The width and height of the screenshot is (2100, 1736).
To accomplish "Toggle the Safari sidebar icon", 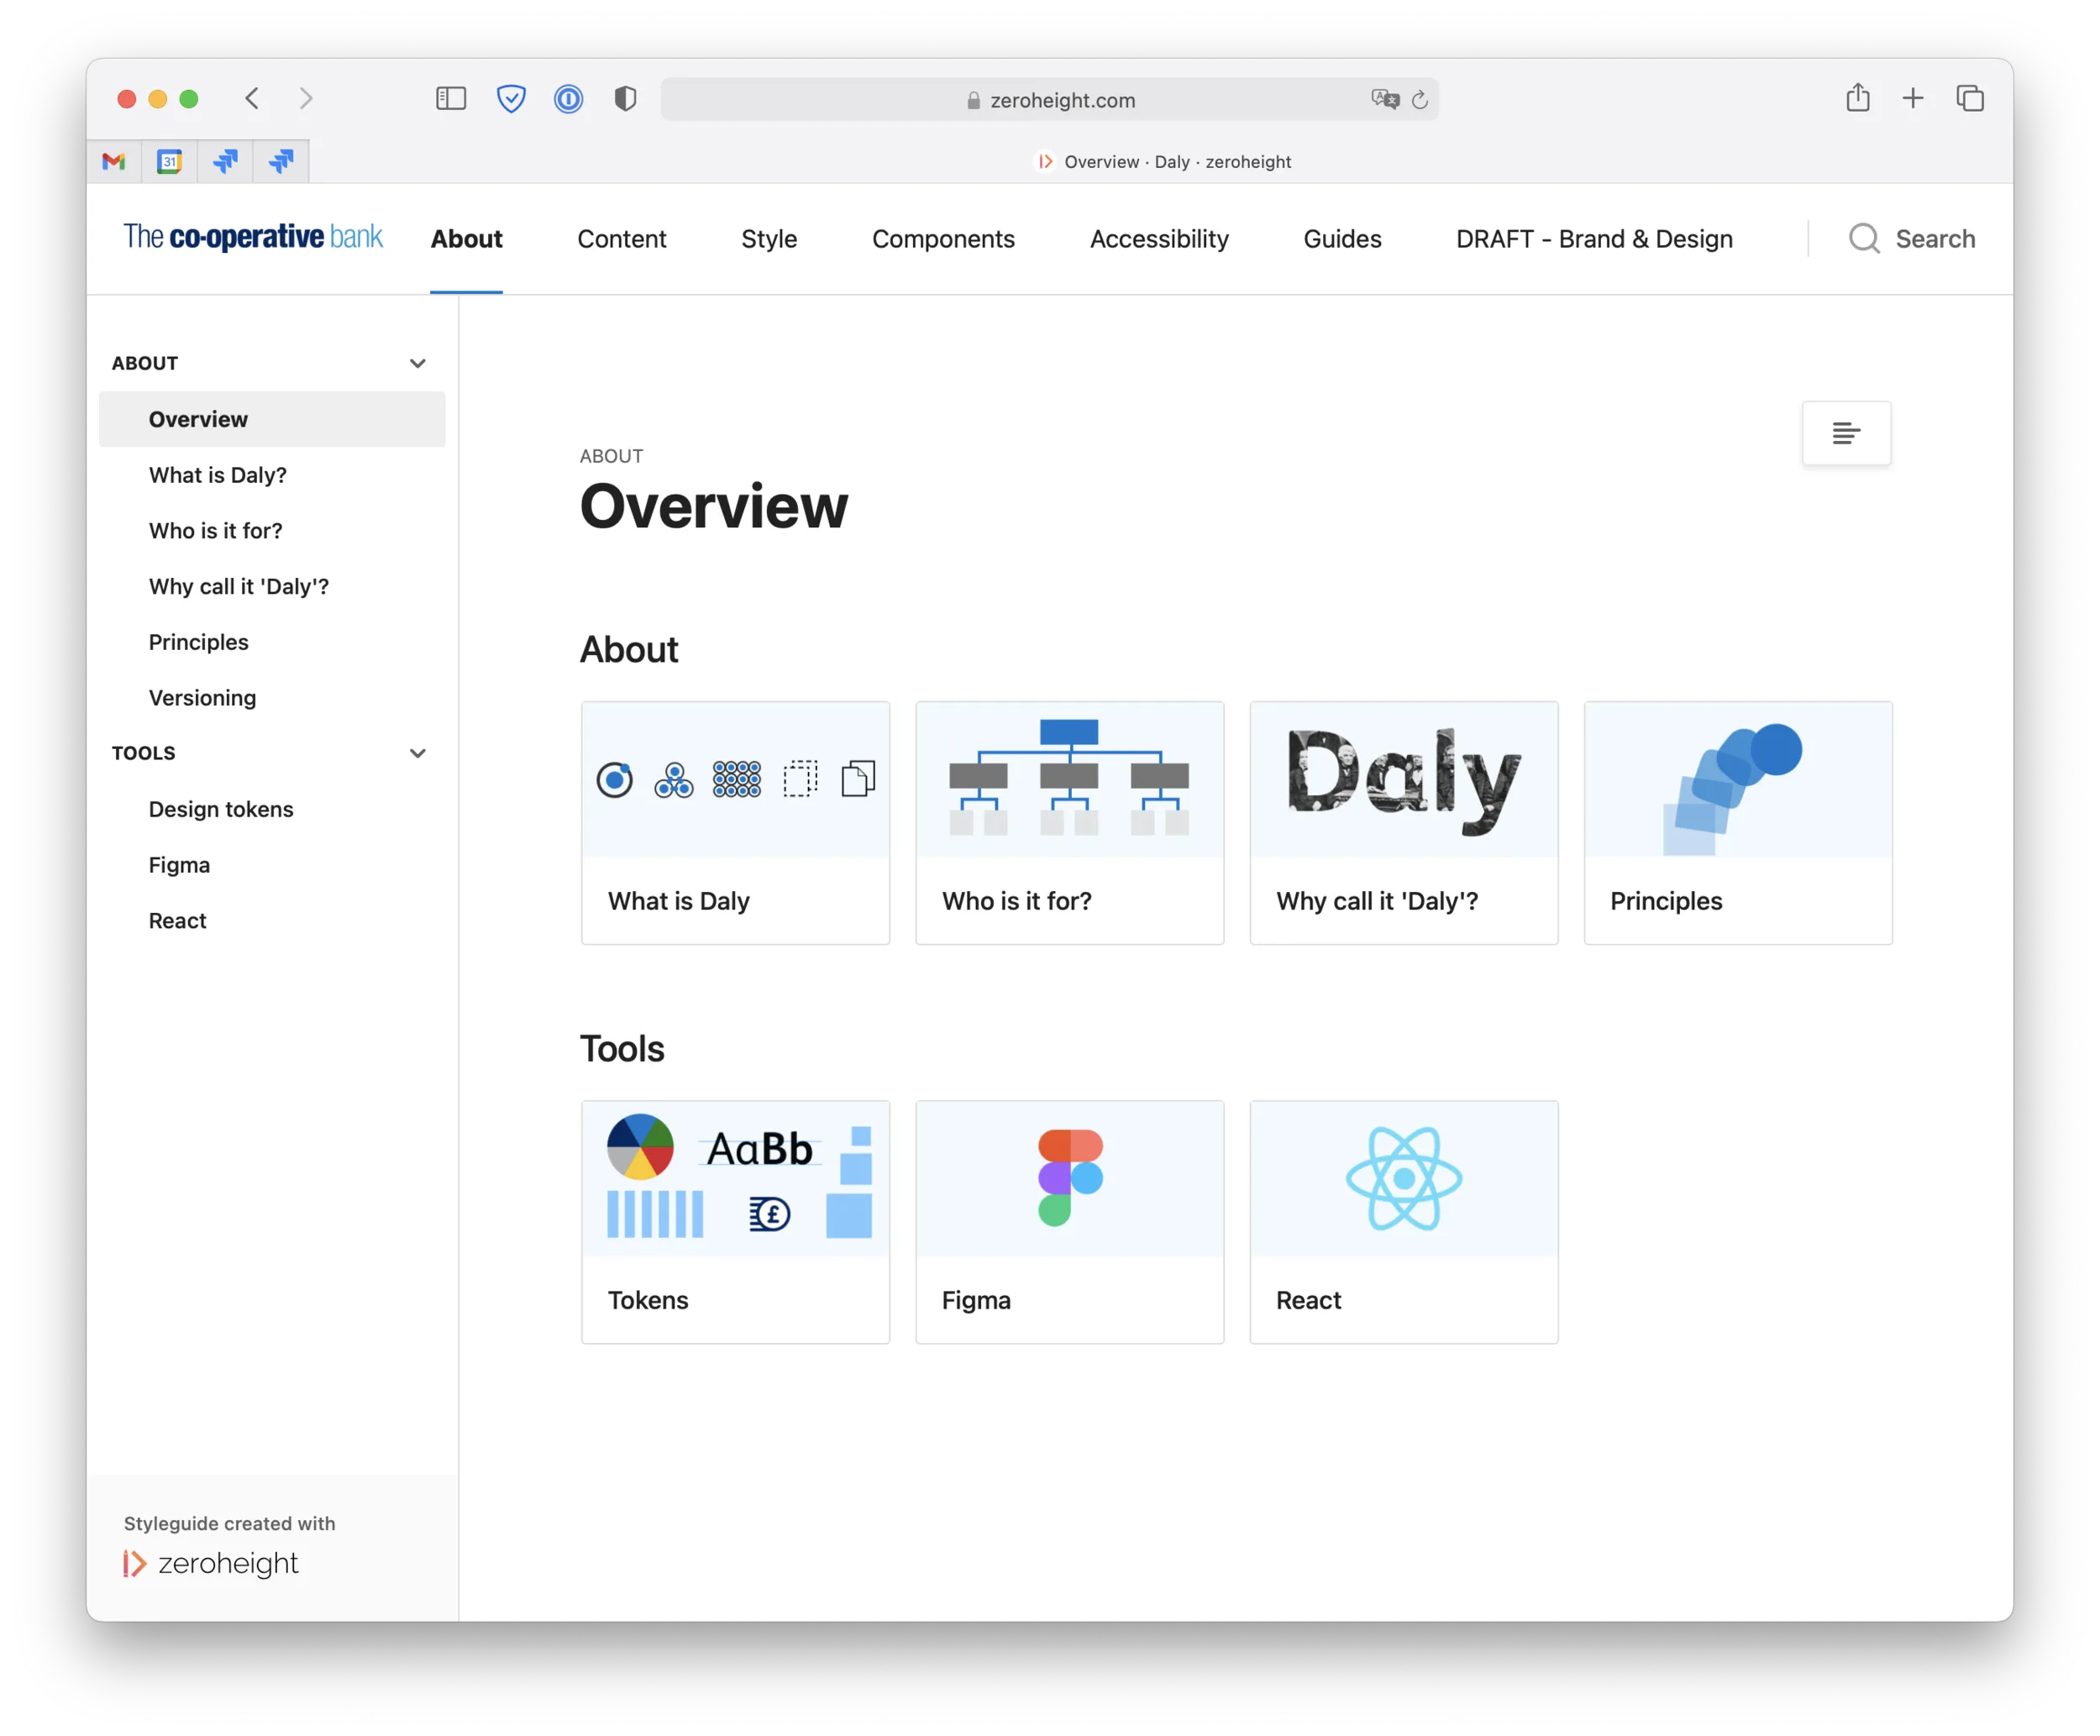I will pos(451,98).
